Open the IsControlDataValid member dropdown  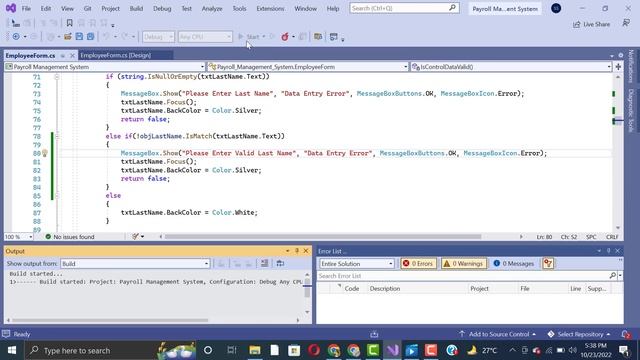pos(511,67)
